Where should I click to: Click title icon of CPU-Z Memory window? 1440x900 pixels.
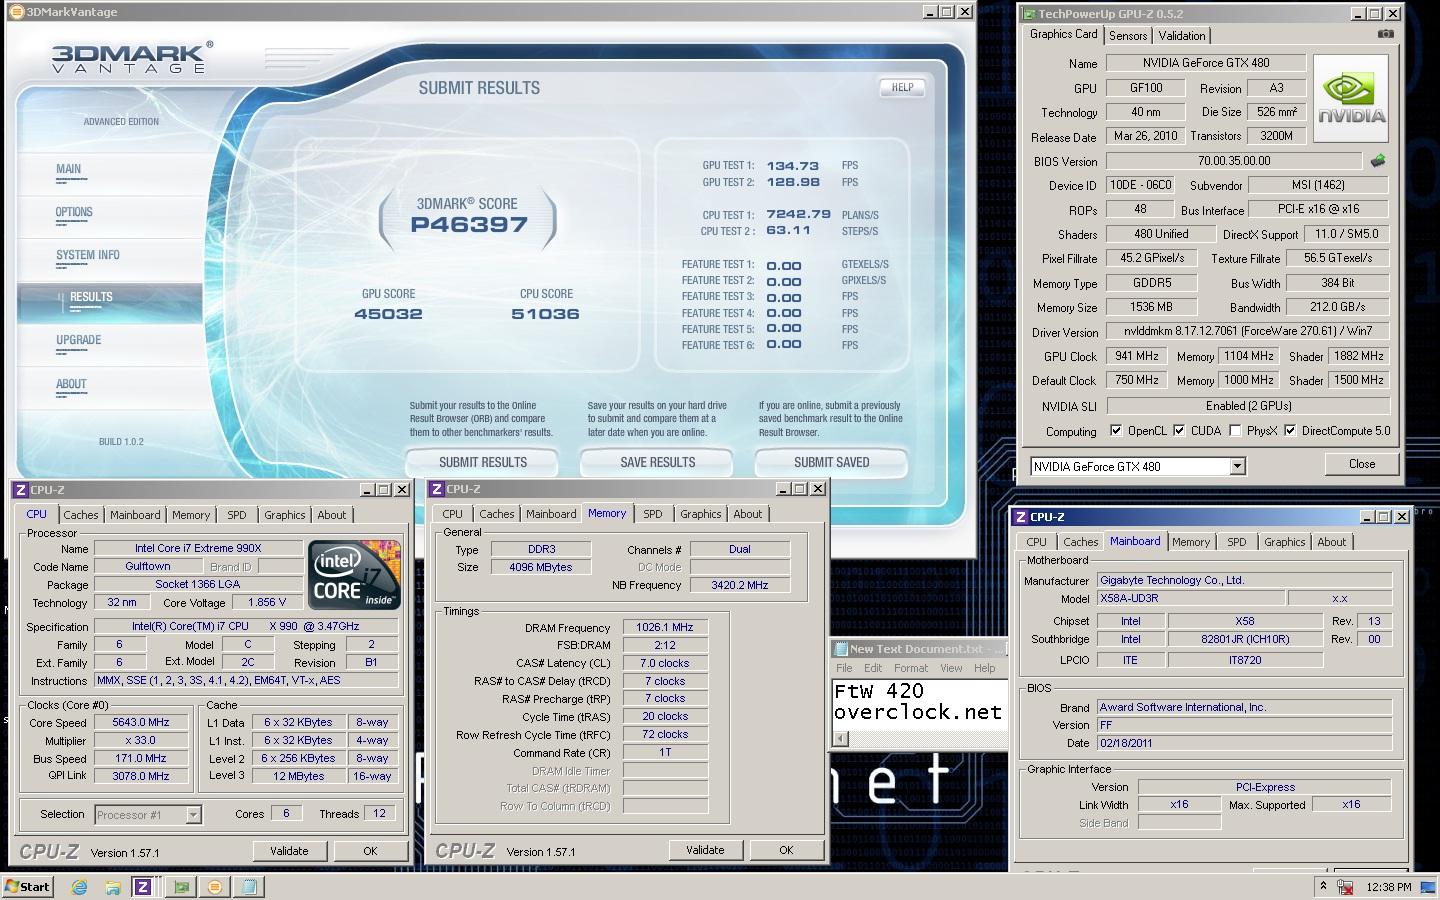pos(437,489)
